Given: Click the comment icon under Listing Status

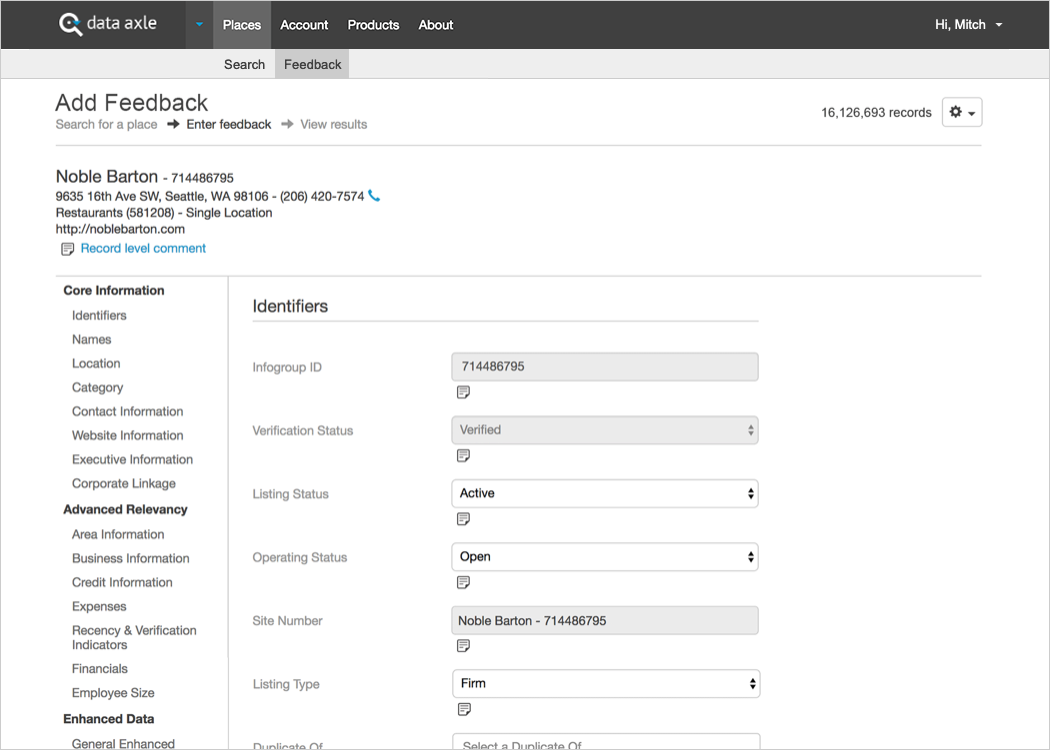Looking at the screenshot, I should (463, 519).
